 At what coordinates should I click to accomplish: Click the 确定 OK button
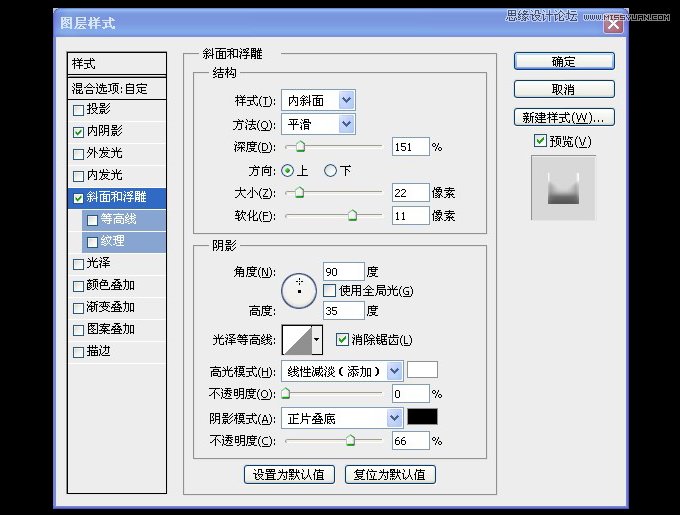564,61
